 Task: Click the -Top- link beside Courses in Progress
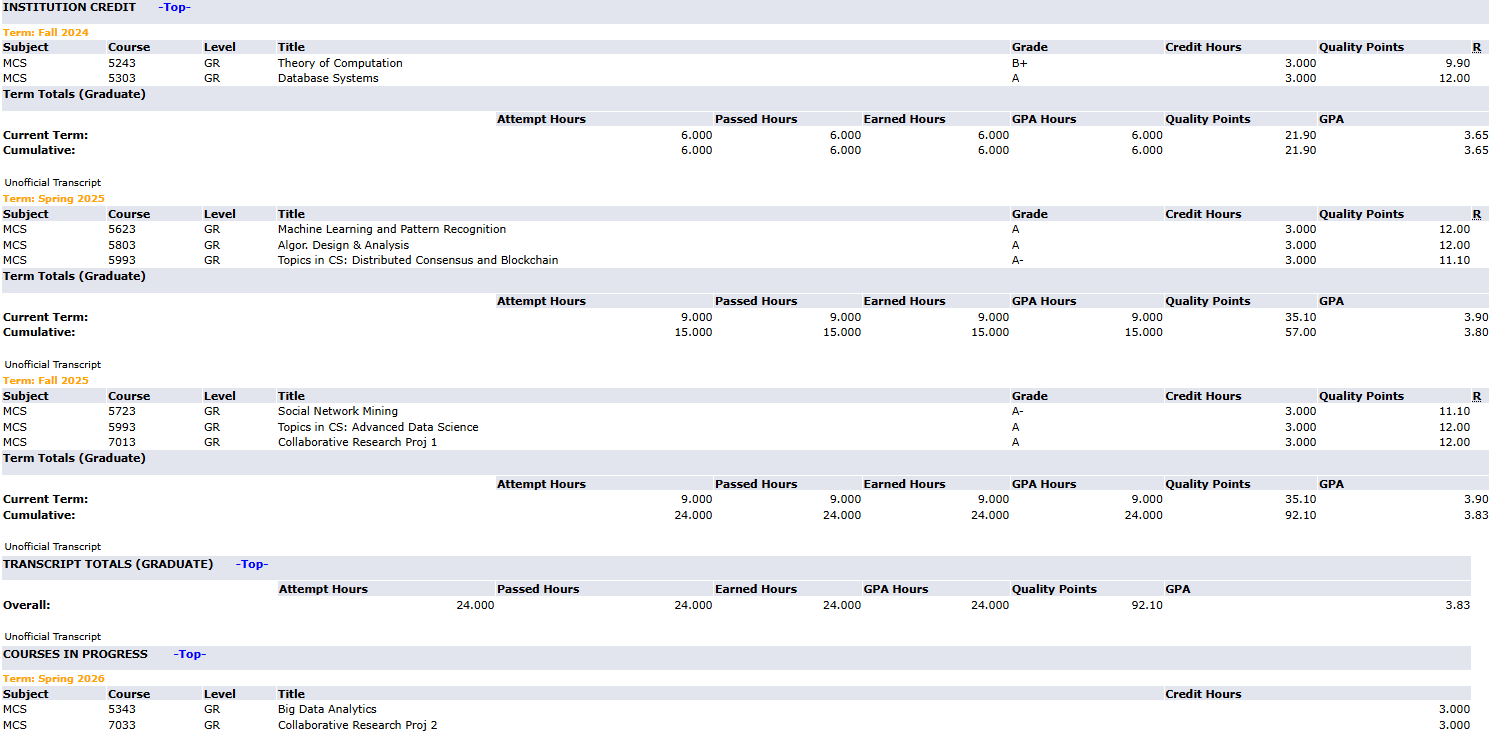[x=189, y=654]
